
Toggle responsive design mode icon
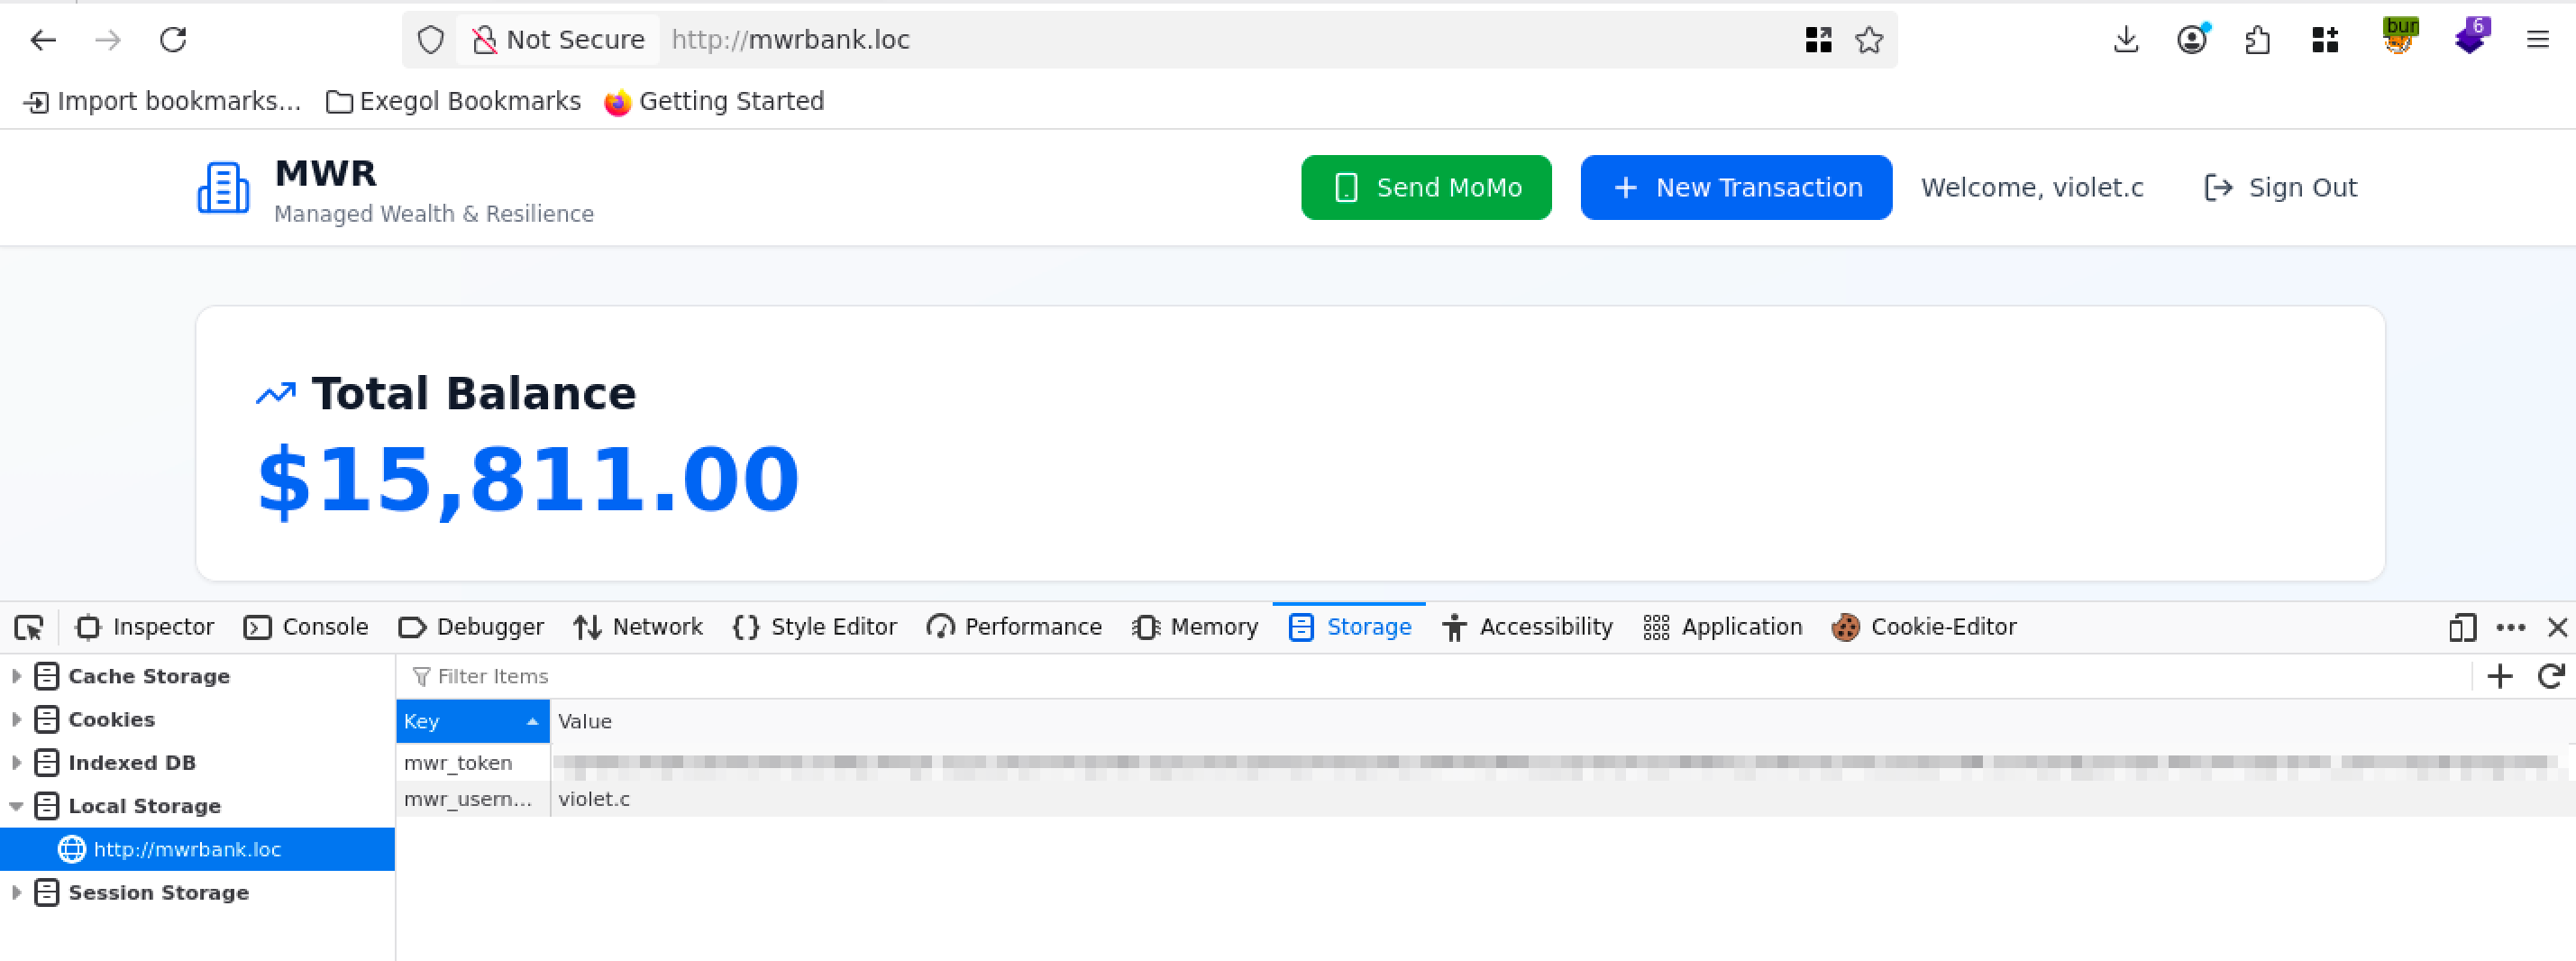[x=2462, y=627]
